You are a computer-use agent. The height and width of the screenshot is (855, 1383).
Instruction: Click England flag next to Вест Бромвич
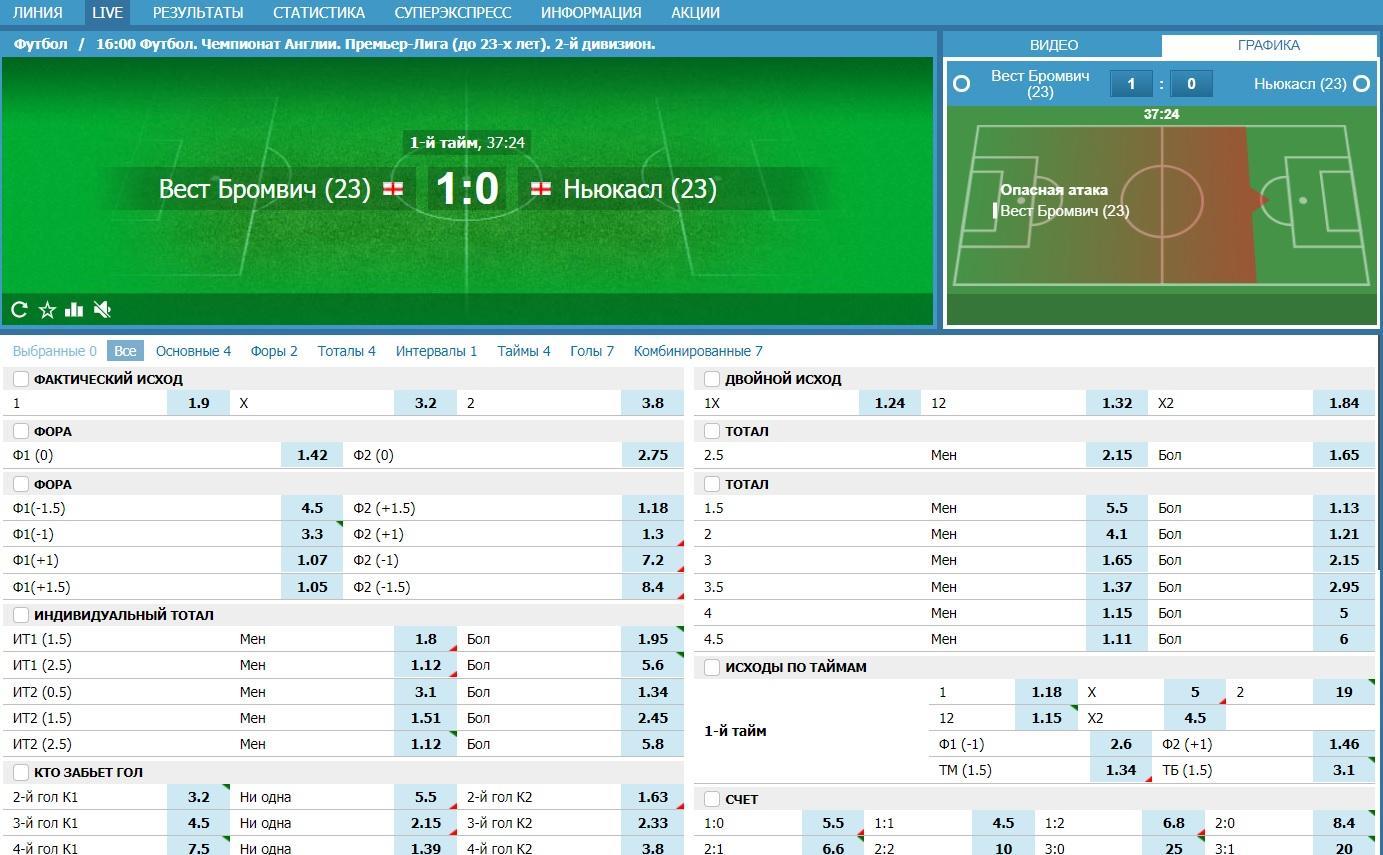[394, 189]
